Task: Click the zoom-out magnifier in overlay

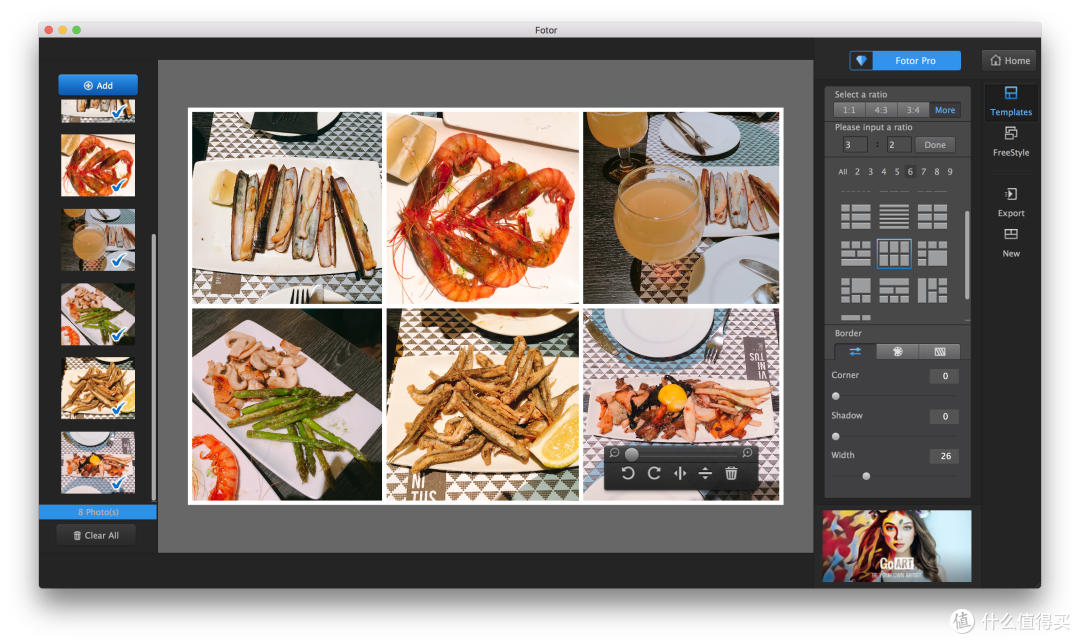Action: pos(614,453)
